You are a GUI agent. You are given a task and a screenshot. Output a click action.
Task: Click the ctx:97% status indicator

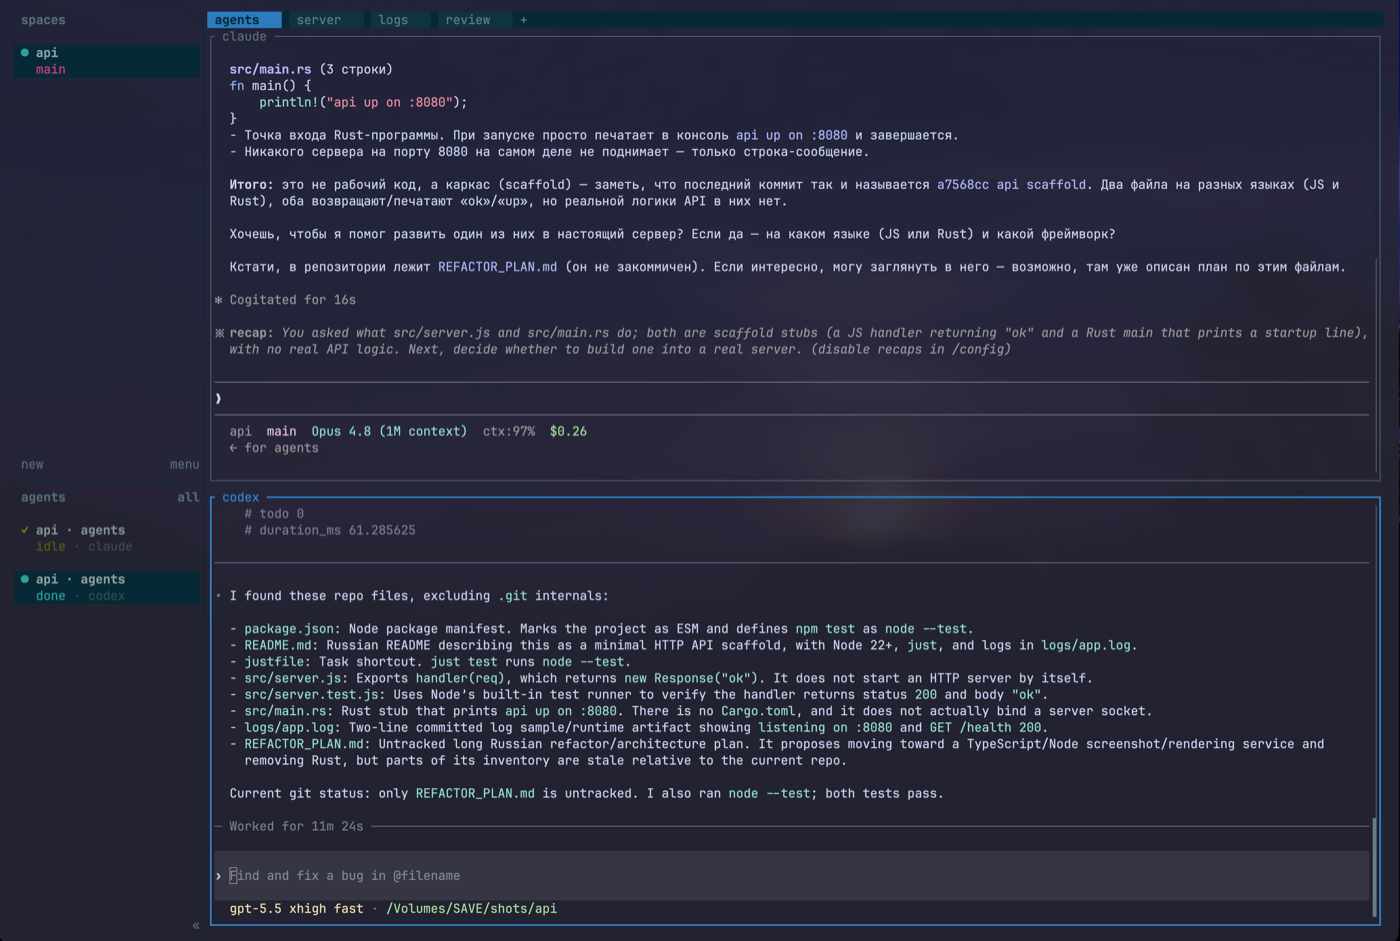click(509, 431)
